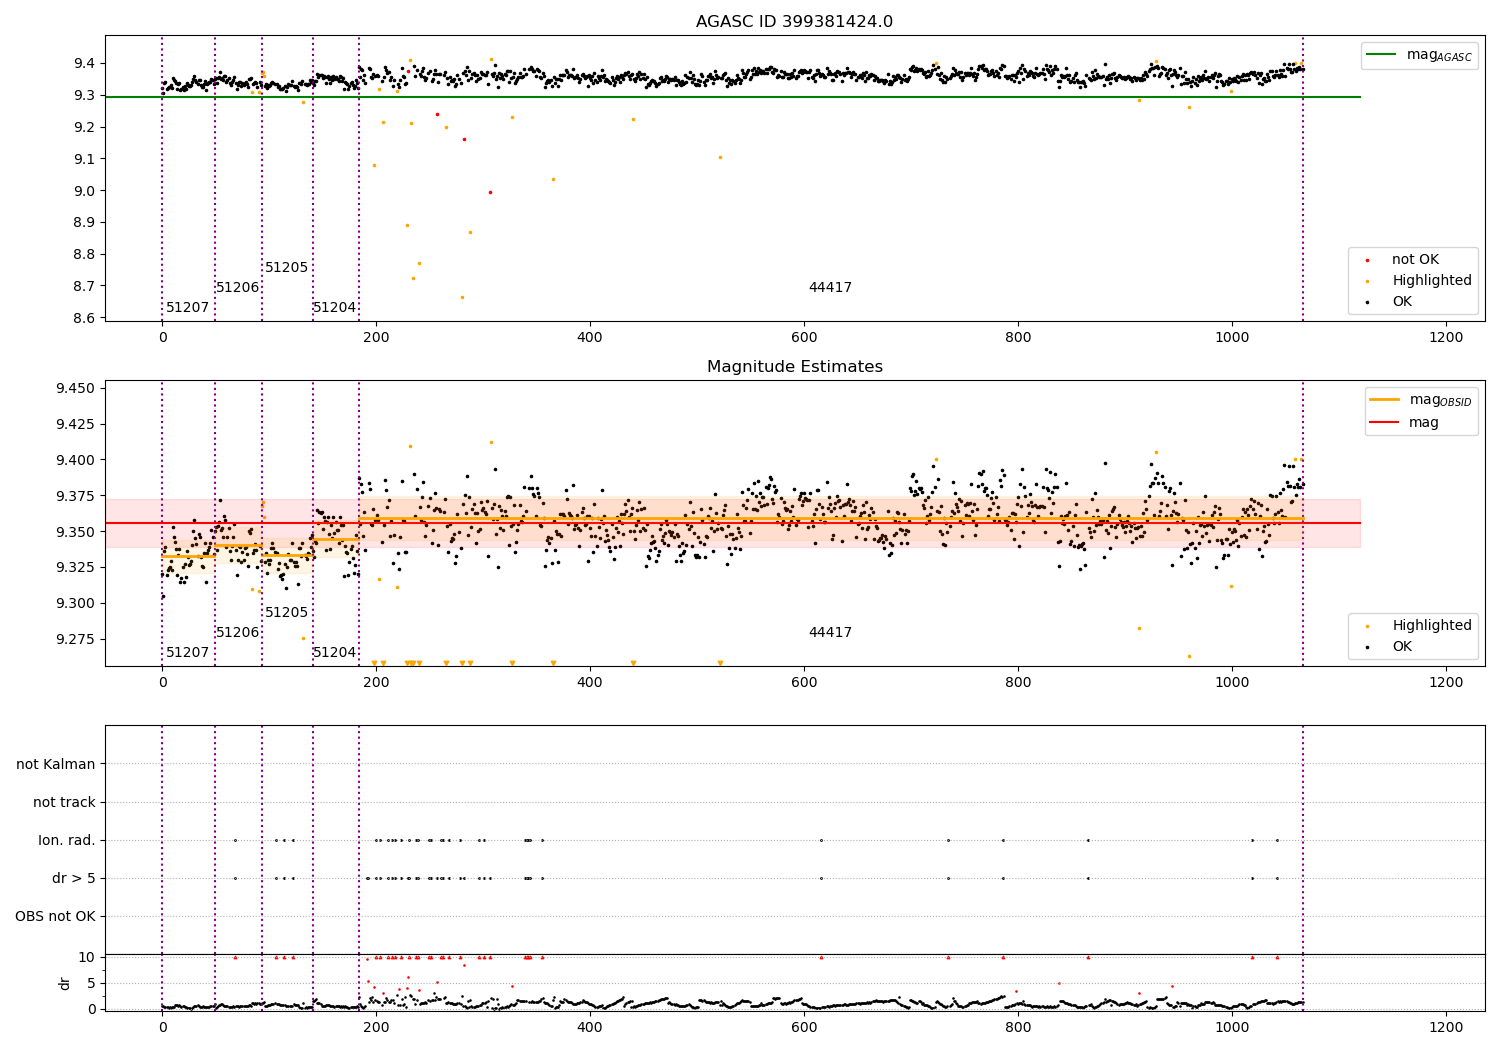Click obsid label 51204 in the AGASC ID plot
Image resolution: width=1500 pixels, height=1050 pixels.
335,308
